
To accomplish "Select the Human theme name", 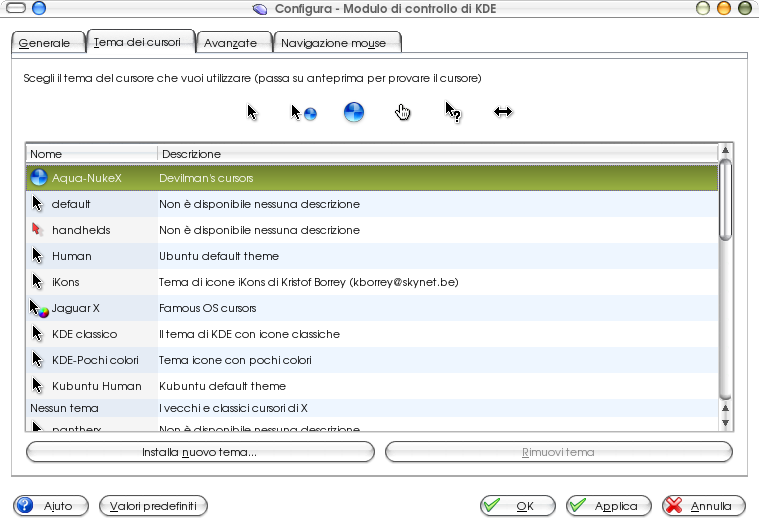I will point(72,256).
